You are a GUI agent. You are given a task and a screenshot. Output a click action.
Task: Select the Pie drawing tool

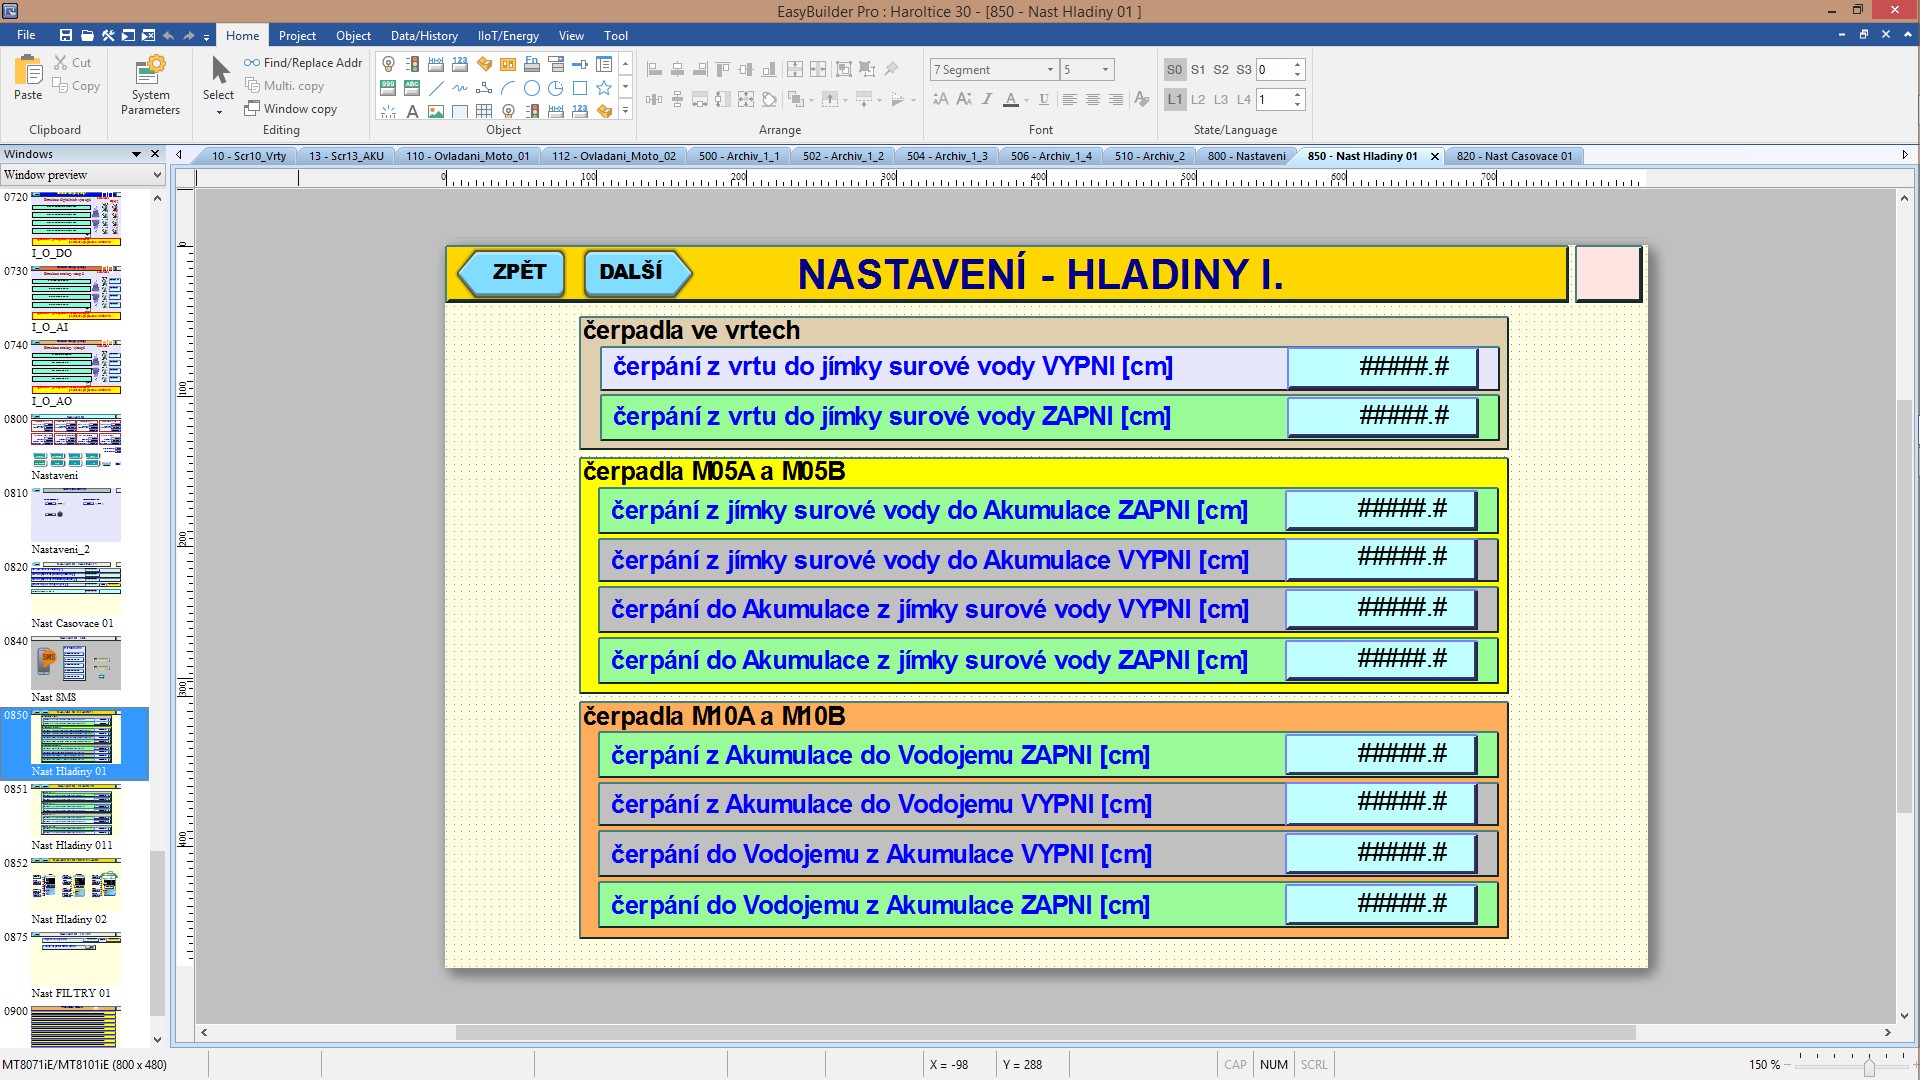click(556, 88)
